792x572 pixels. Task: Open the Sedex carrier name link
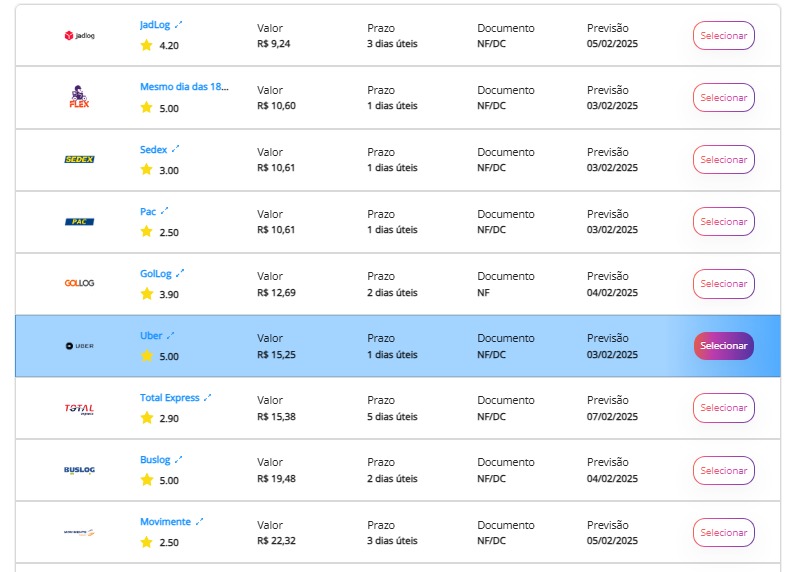pyautogui.click(x=154, y=150)
